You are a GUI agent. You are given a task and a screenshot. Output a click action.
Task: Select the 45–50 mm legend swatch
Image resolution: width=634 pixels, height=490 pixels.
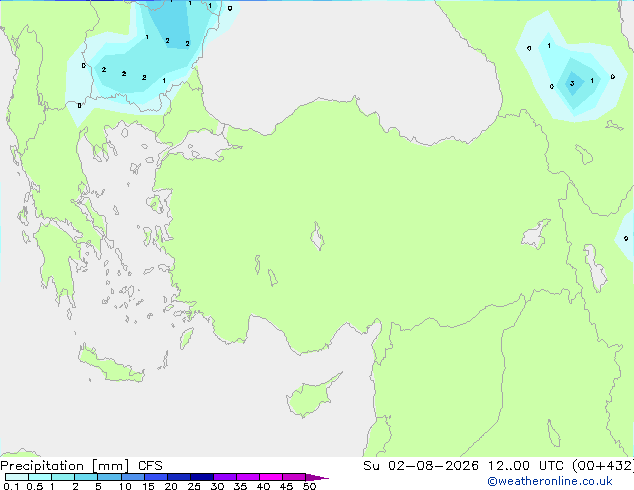coord(294,477)
